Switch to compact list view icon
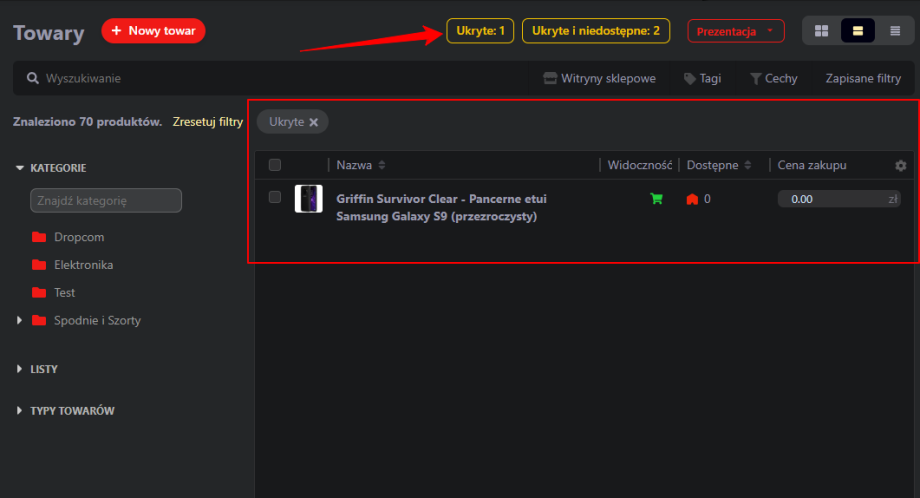Viewport: 920px width, 498px height. (x=895, y=31)
